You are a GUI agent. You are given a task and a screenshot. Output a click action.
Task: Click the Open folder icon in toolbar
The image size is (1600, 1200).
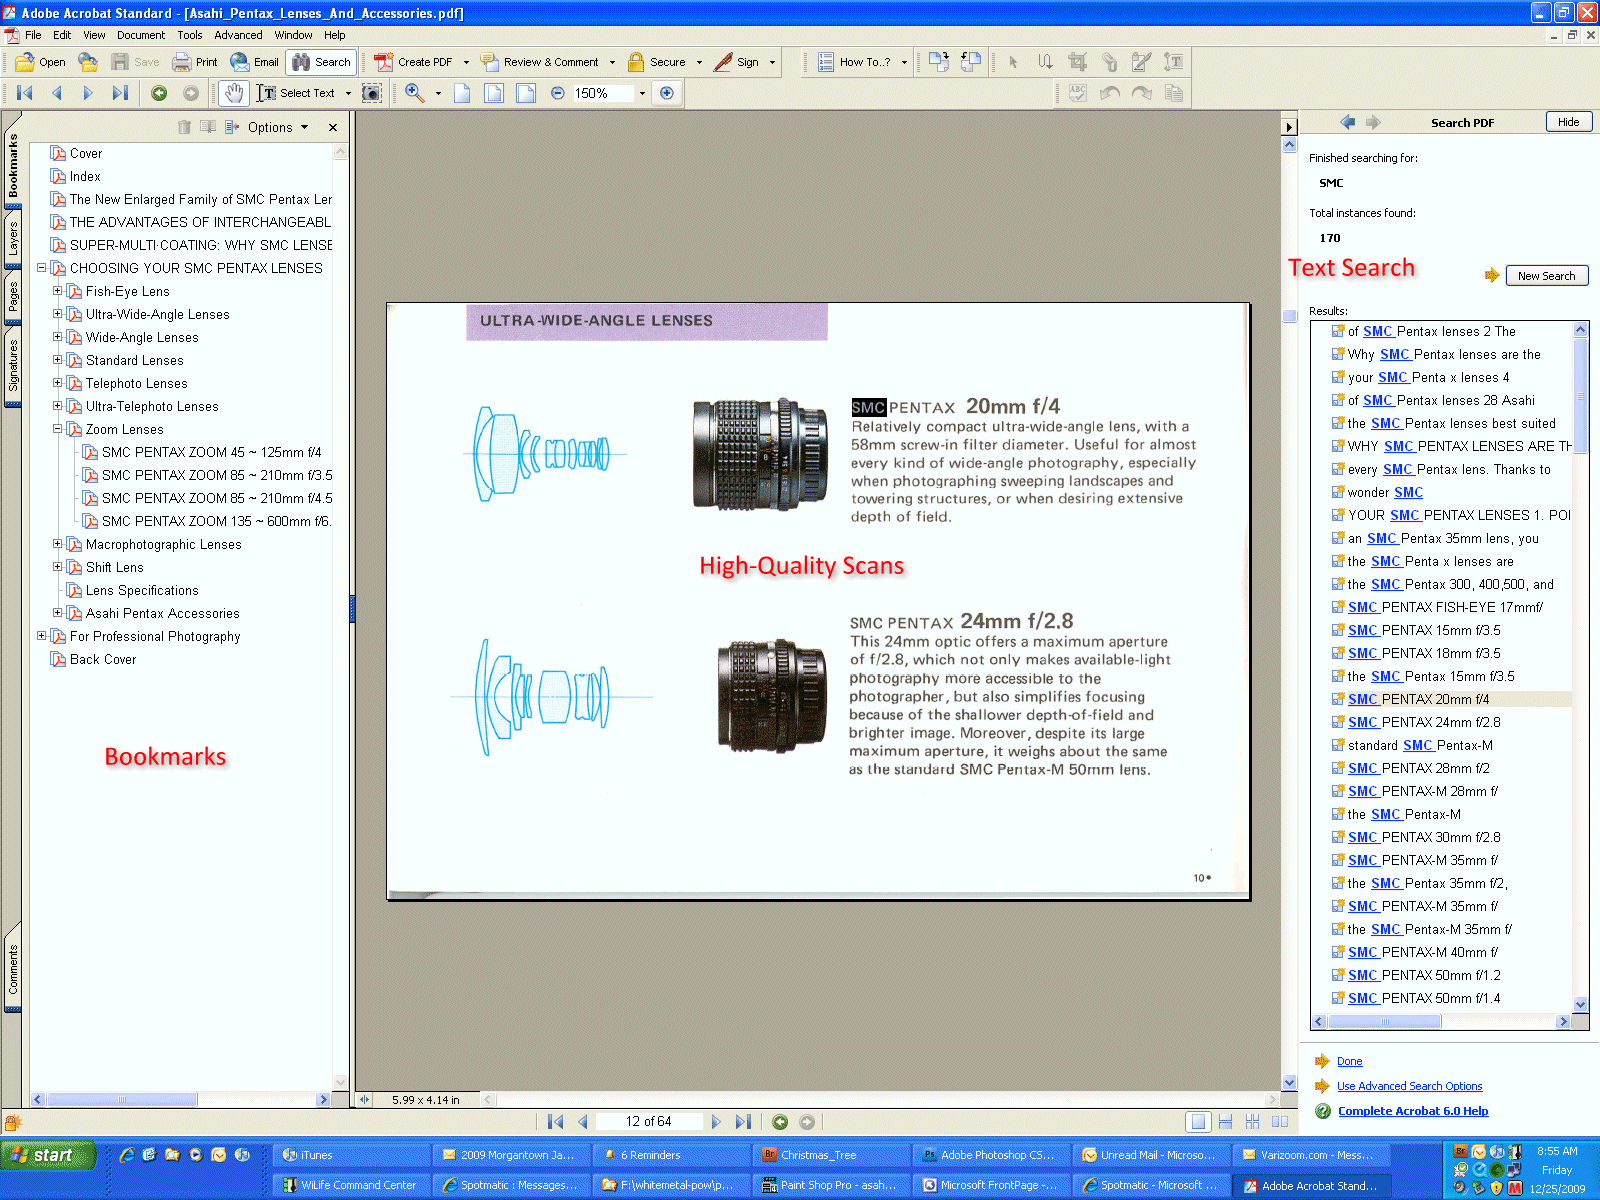pyautogui.click(x=39, y=62)
